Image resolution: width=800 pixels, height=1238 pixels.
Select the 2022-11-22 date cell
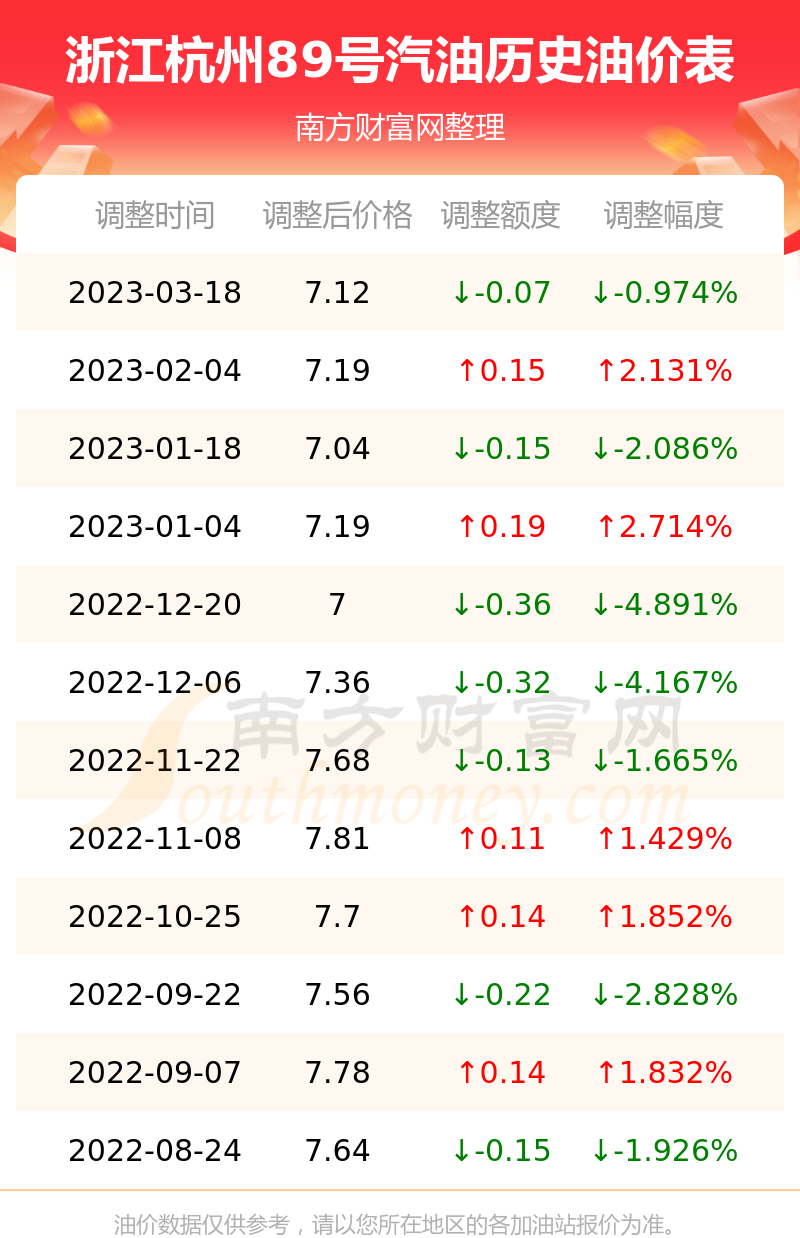(x=155, y=761)
